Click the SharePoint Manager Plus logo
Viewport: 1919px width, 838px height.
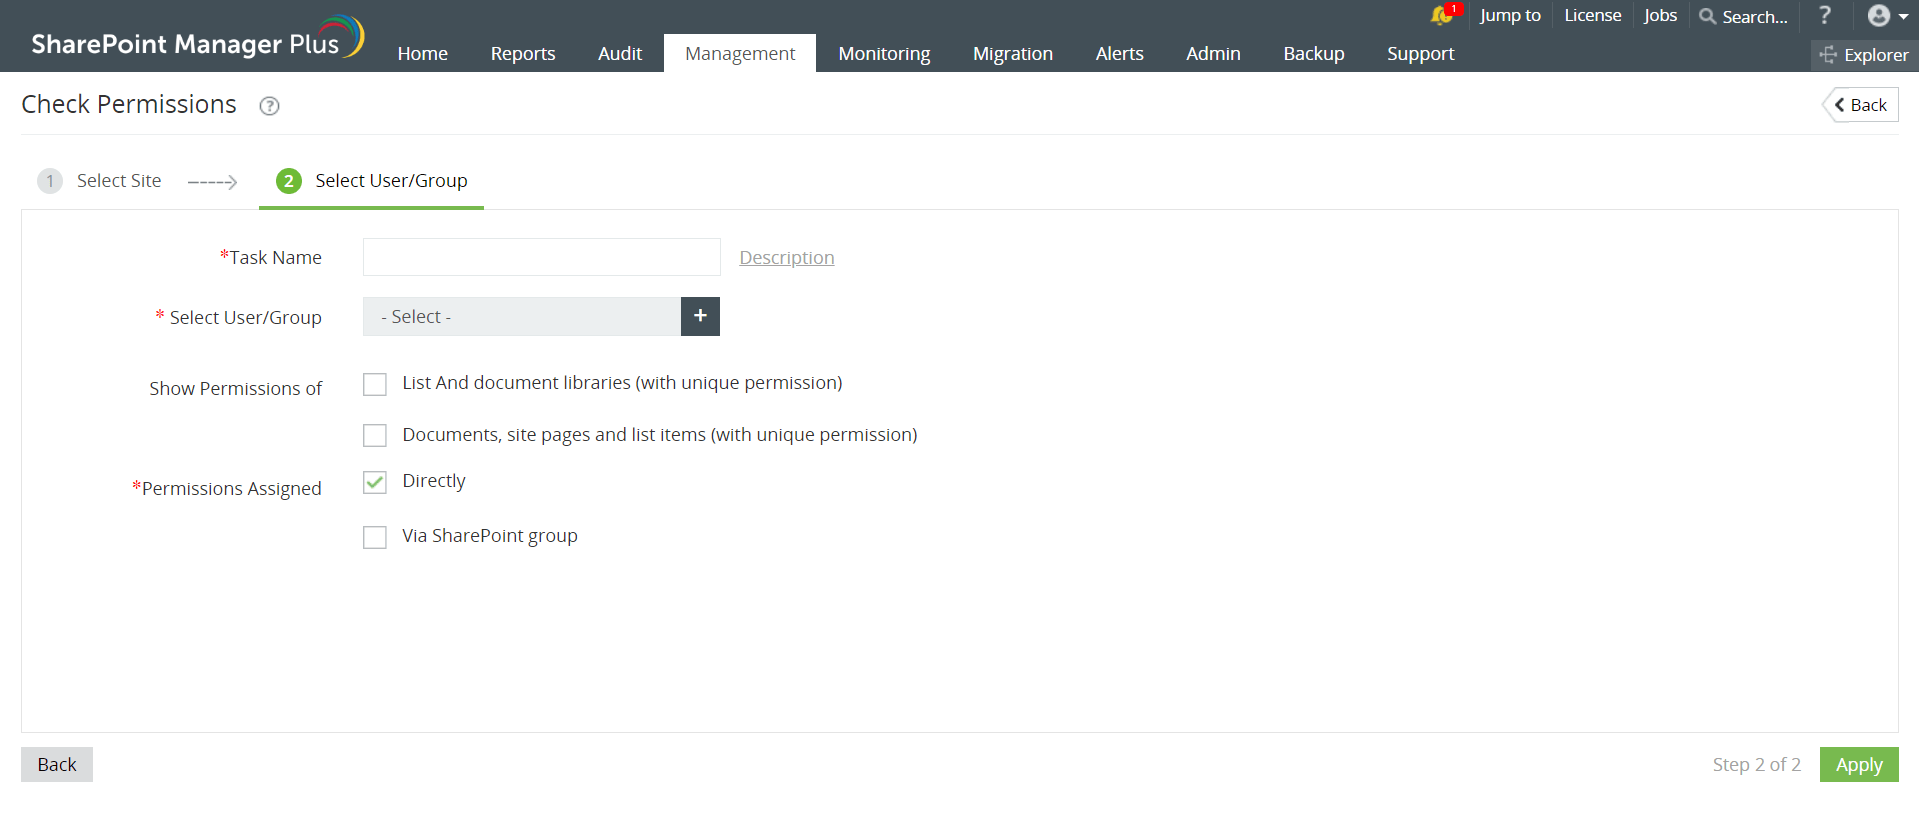pyautogui.click(x=197, y=37)
